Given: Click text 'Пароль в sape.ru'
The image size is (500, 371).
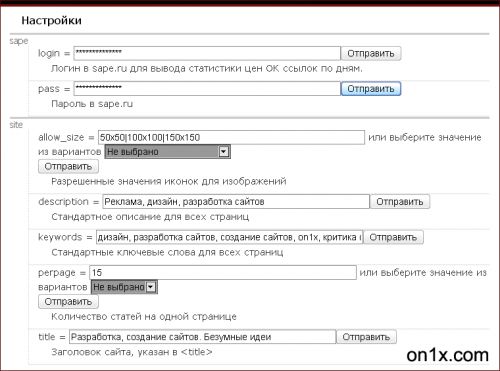Looking at the screenshot, I should [x=92, y=104].
